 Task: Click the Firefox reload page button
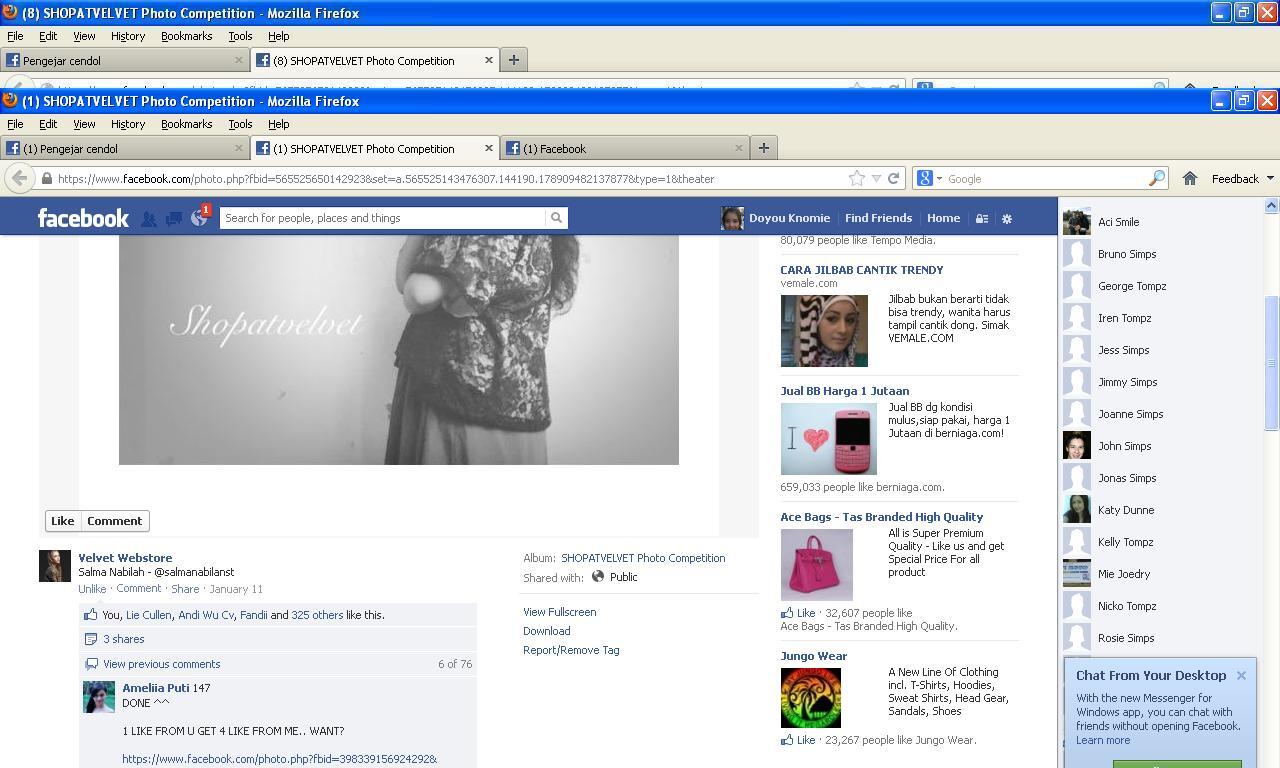[x=894, y=178]
